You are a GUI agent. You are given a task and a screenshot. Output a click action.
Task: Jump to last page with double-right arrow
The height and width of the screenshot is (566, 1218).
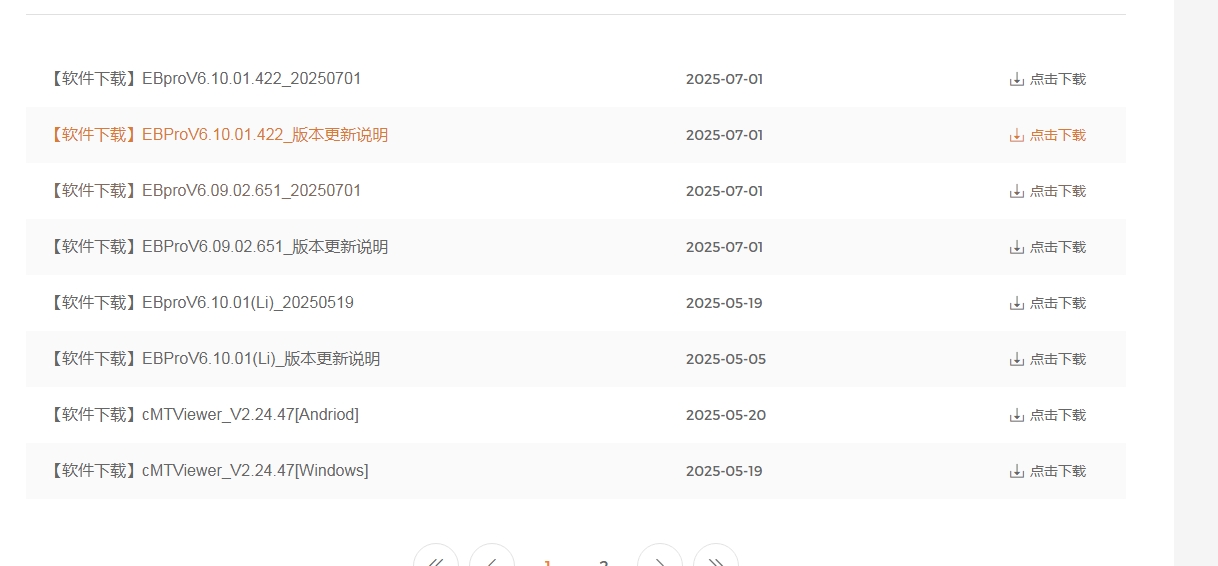(716, 559)
